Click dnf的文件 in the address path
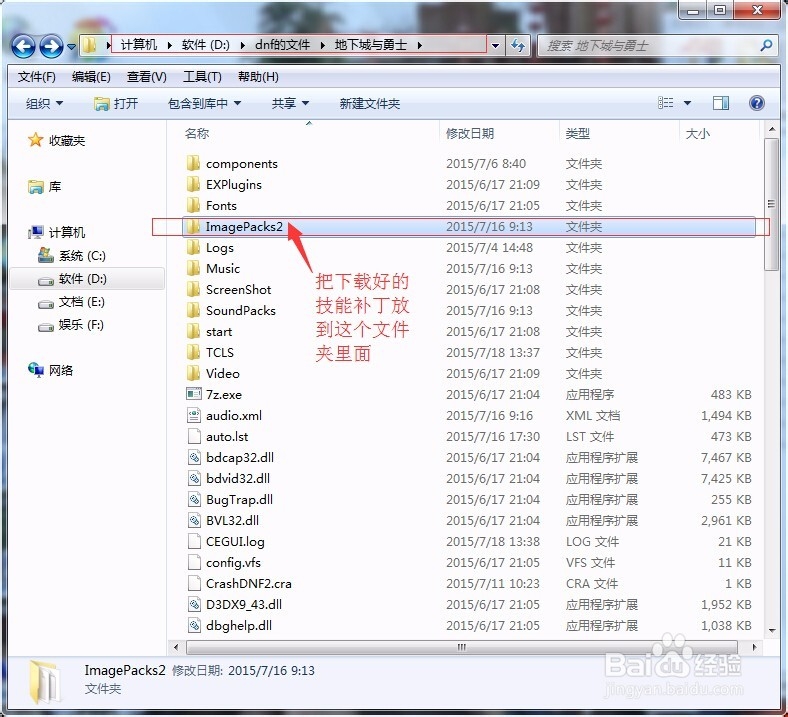Screen dimensions: 788x717 (x=282, y=45)
